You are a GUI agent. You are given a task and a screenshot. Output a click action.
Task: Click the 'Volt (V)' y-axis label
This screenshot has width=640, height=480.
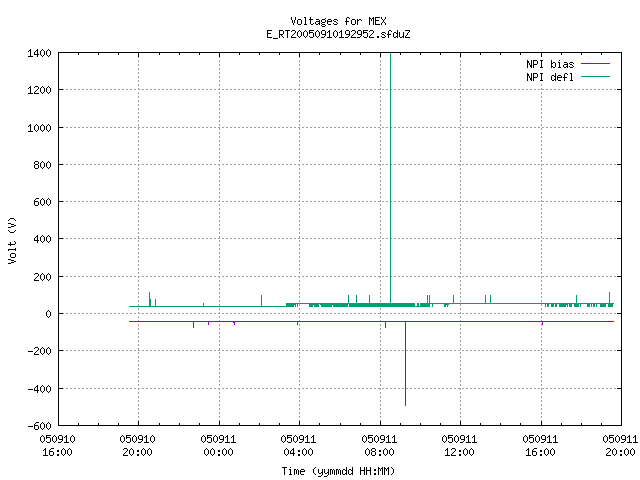click(x=12, y=240)
